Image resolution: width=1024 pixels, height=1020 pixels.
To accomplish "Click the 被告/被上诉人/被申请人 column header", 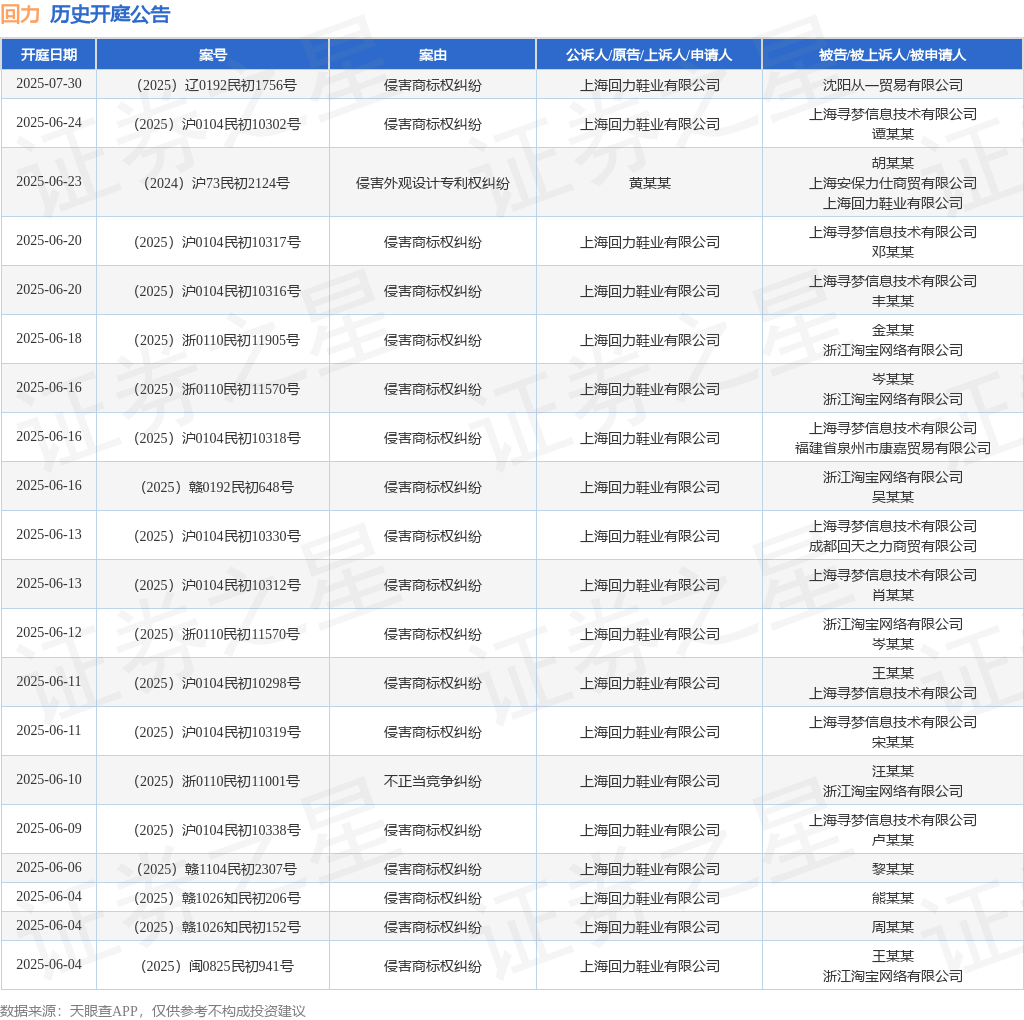I will tap(892, 55).
